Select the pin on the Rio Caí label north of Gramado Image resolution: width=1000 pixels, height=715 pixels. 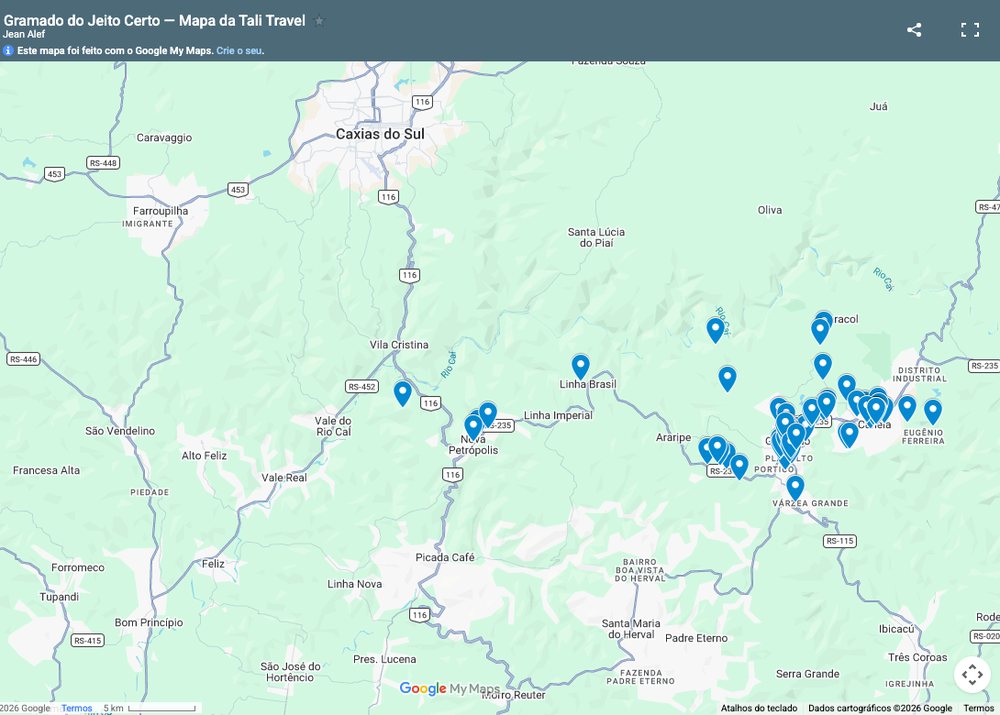tap(716, 330)
